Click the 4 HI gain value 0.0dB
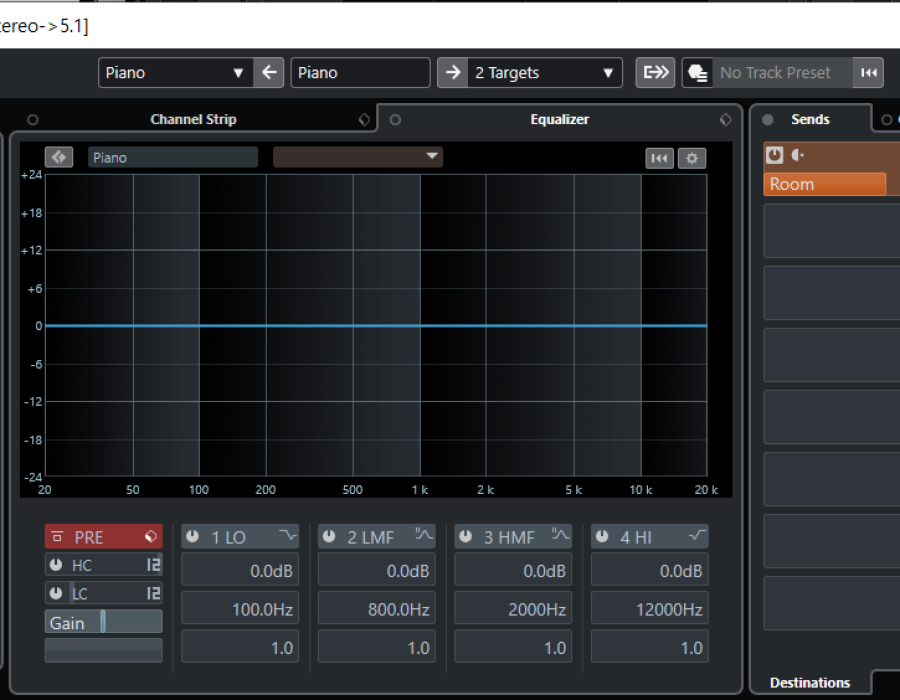 pos(650,570)
